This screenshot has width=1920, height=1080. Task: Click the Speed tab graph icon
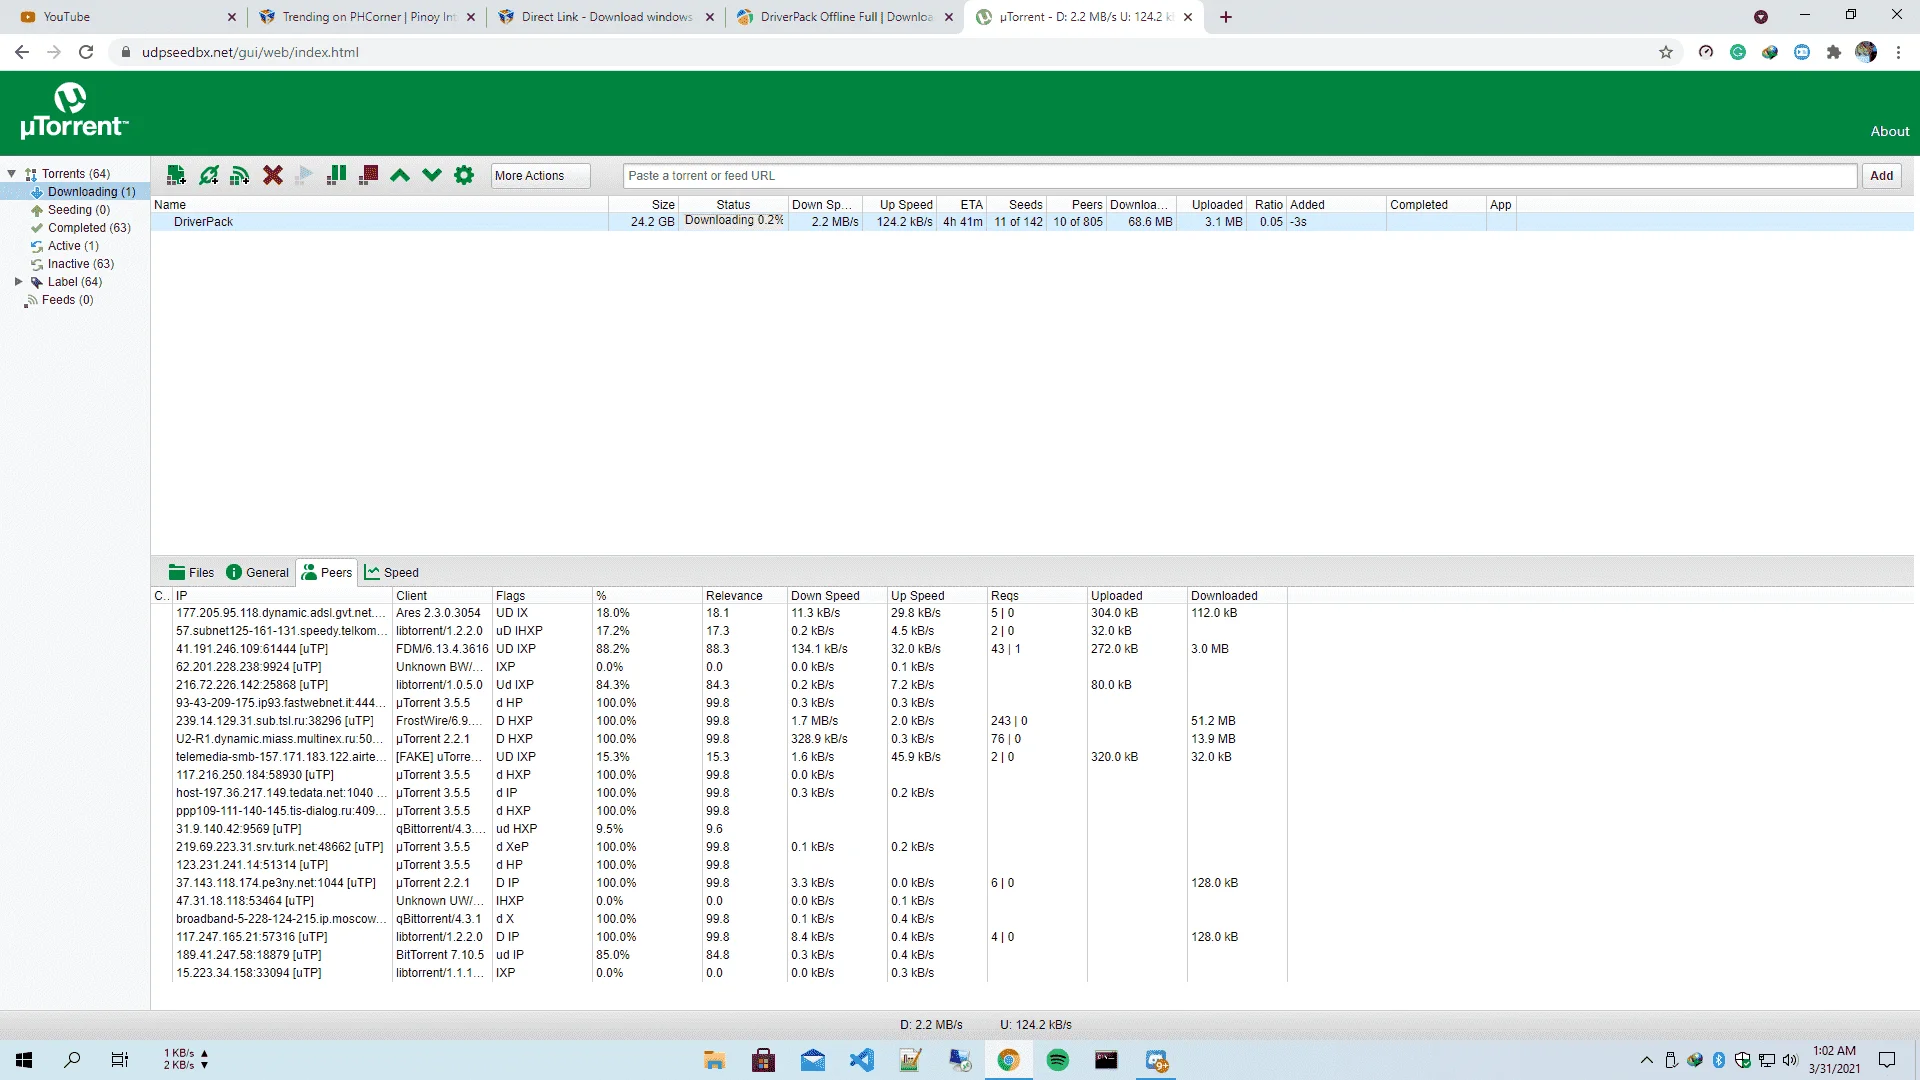[372, 572]
